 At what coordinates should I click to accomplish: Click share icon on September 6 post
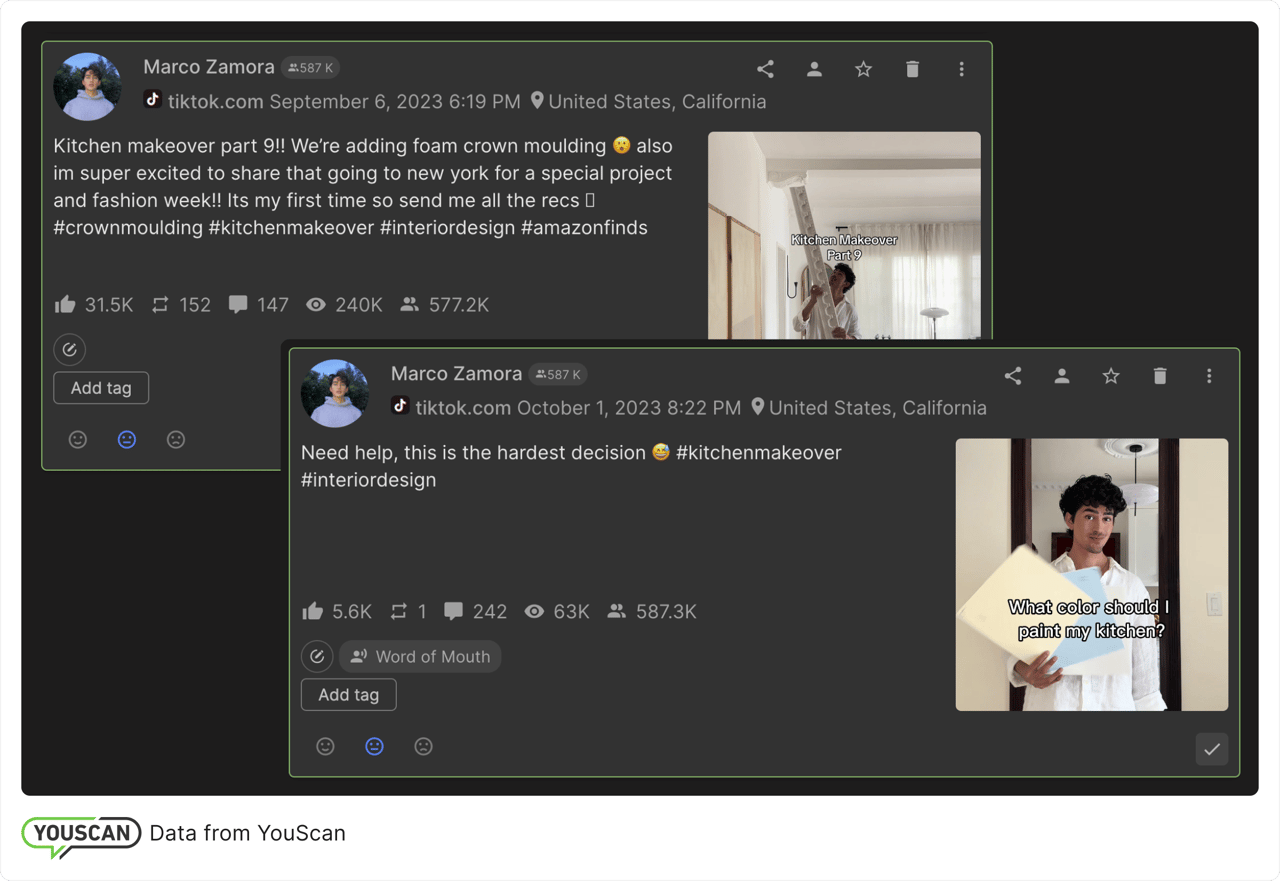coord(765,69)
